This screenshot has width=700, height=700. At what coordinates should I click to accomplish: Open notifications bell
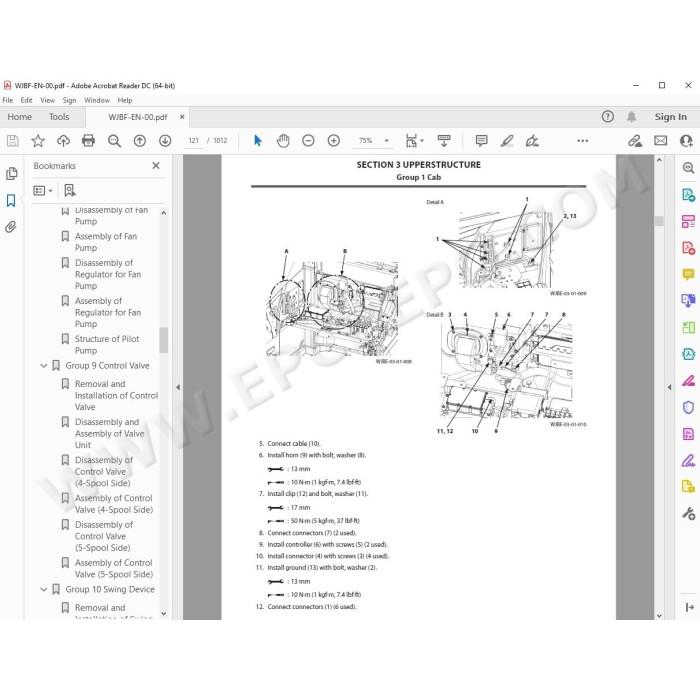point(631,117)
